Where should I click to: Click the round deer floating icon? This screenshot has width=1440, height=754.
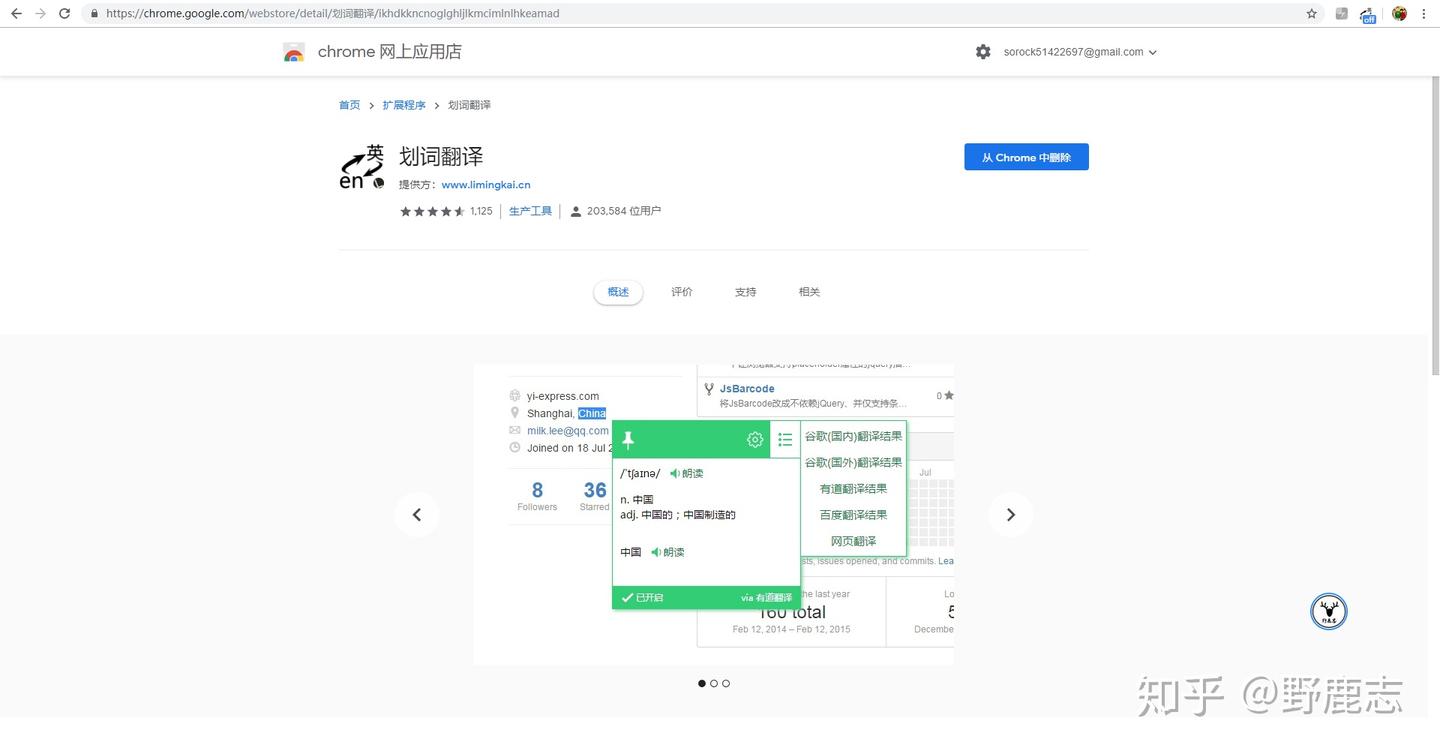(x=1329, y=611)
